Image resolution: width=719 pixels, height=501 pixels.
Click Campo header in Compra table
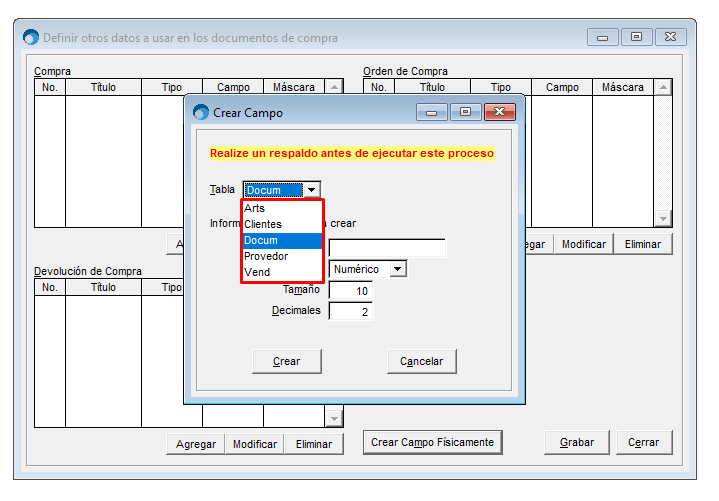point(233,87)
